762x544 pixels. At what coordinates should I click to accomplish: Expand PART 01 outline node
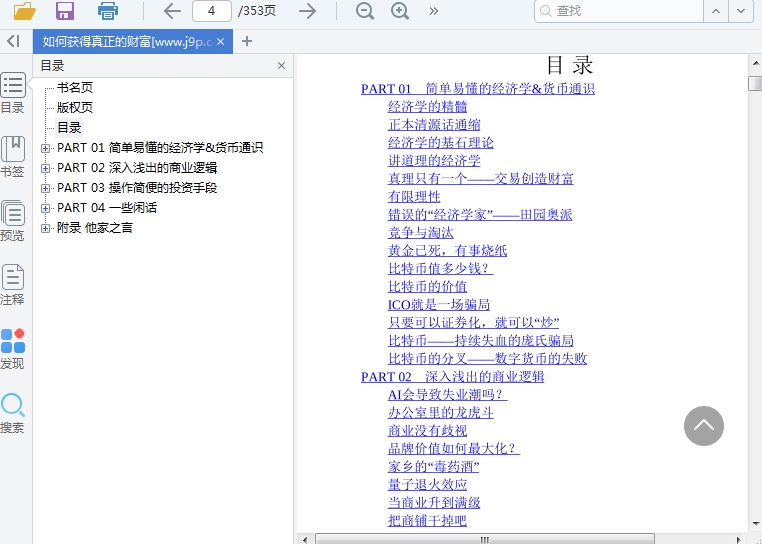coord(45,148)
